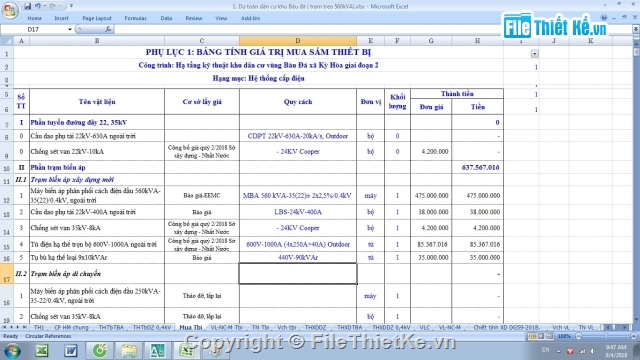Select column D header
640x360 pixels.
click(298, 41)
